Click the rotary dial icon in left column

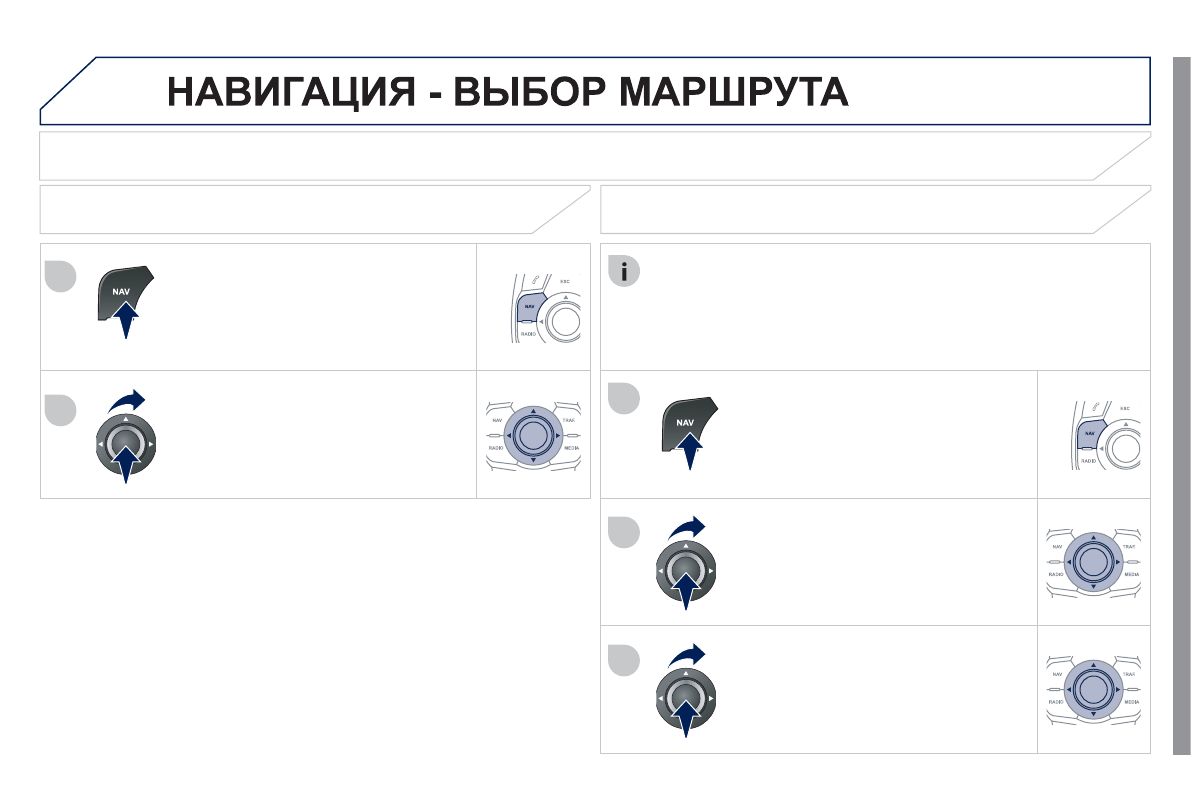[x=125, y=441]
